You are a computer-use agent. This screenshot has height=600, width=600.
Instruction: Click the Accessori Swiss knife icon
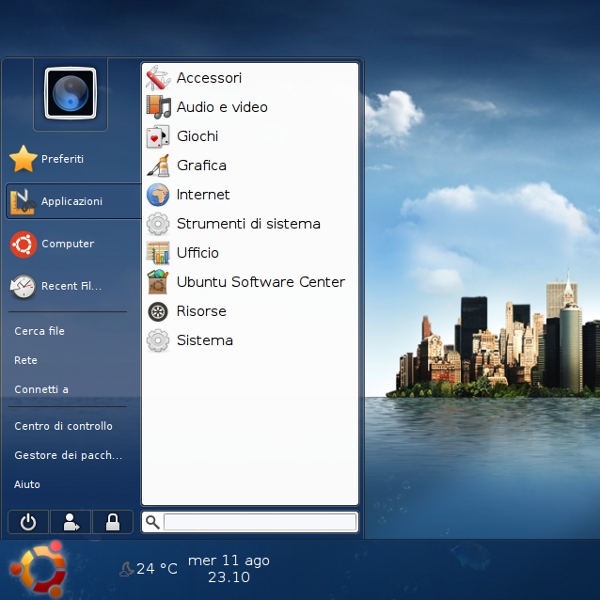point(158,78)
